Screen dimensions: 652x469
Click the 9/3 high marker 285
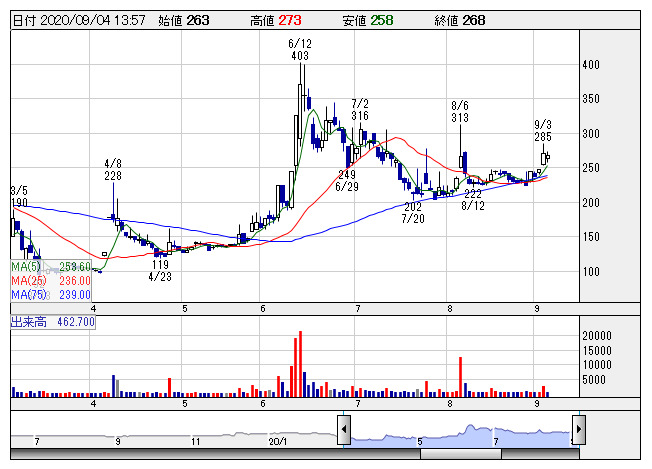coord(543,136)
